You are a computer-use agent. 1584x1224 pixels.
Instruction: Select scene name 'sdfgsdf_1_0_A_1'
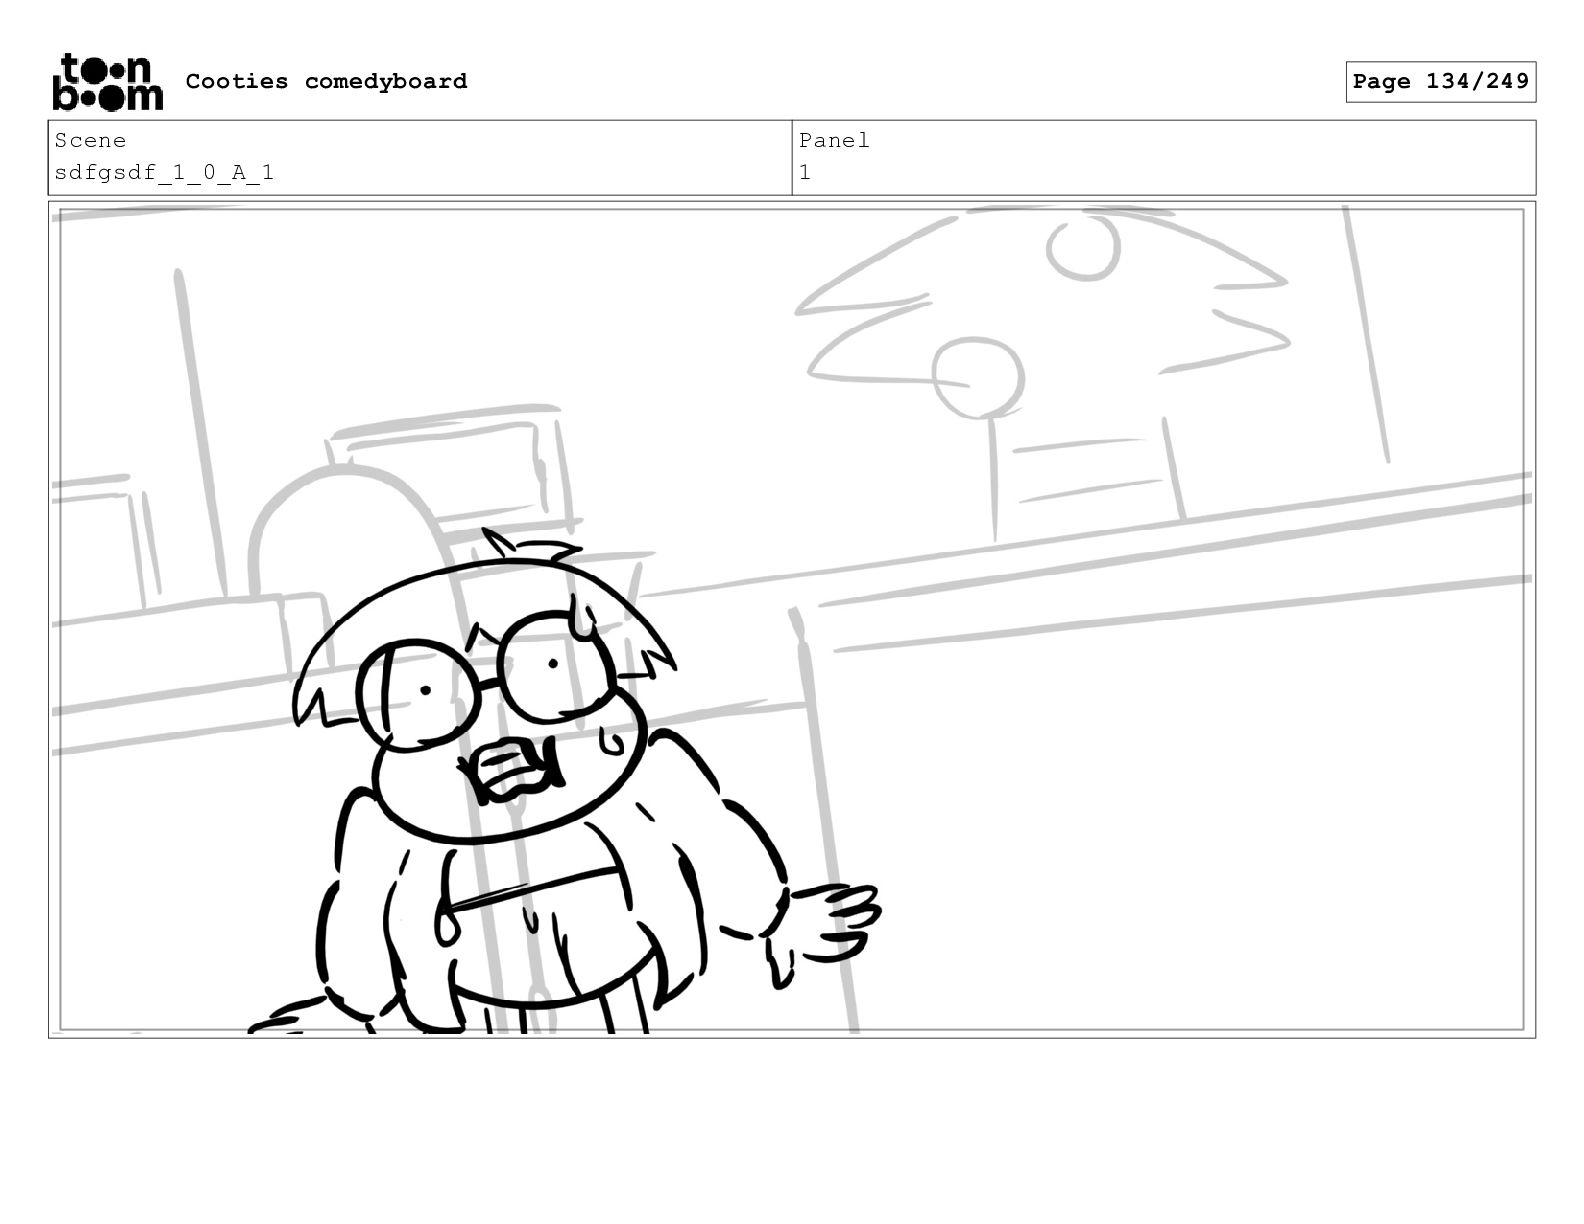tap(164, 173)
